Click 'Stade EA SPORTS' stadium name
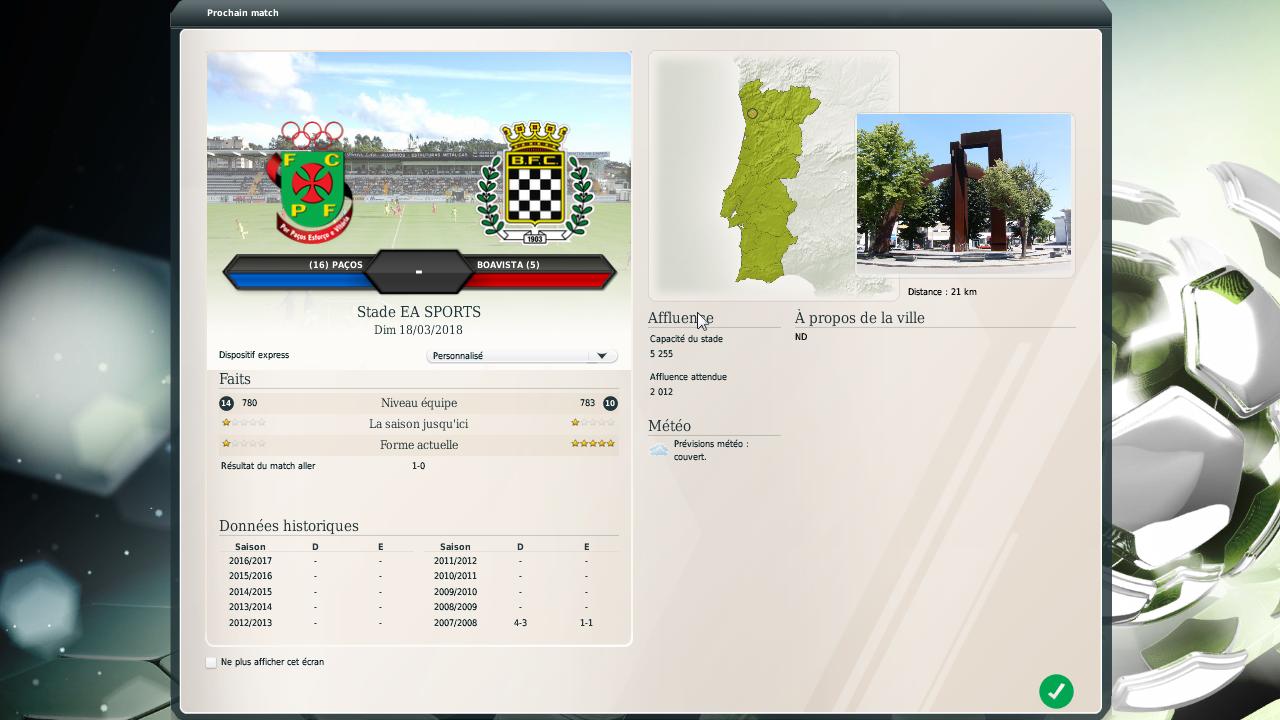1280x720 pixels. click(419, 312)
